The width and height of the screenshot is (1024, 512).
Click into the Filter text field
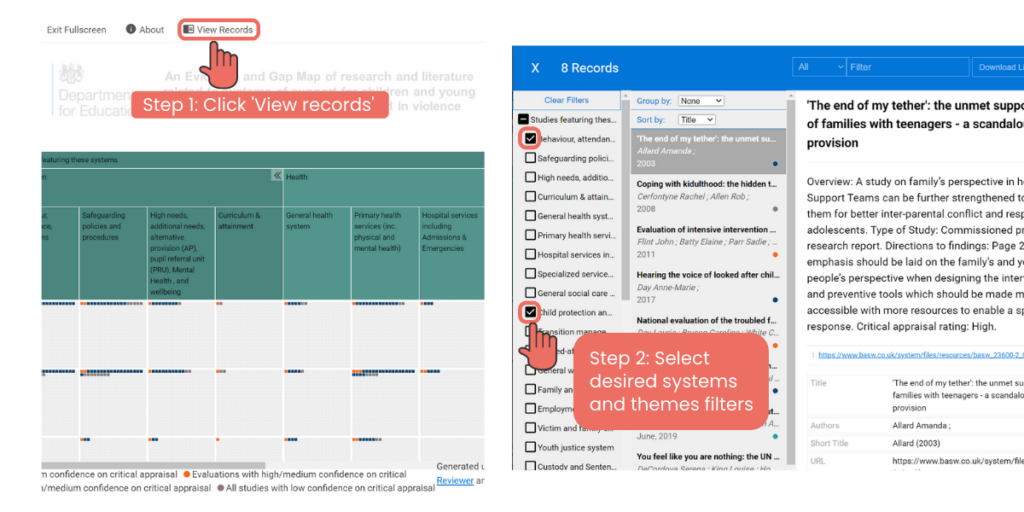tap(908, 67)
